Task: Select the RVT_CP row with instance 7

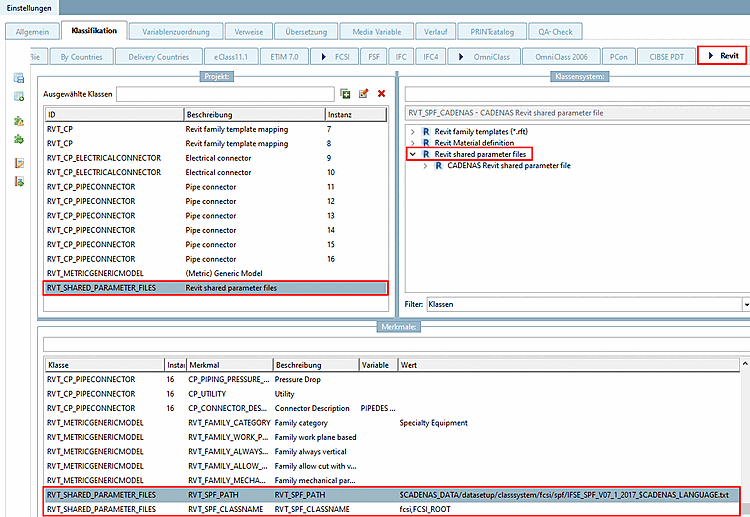Action: click(216, 129)
